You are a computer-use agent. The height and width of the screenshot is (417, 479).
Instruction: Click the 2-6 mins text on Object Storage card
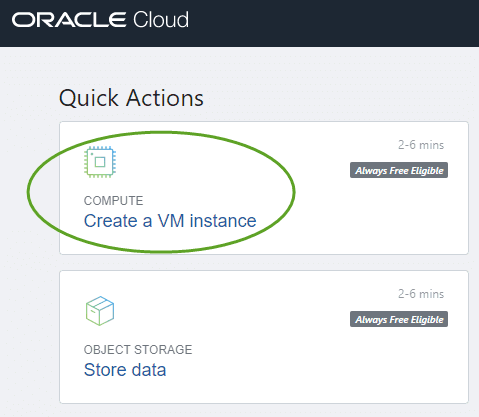[421, 294]
